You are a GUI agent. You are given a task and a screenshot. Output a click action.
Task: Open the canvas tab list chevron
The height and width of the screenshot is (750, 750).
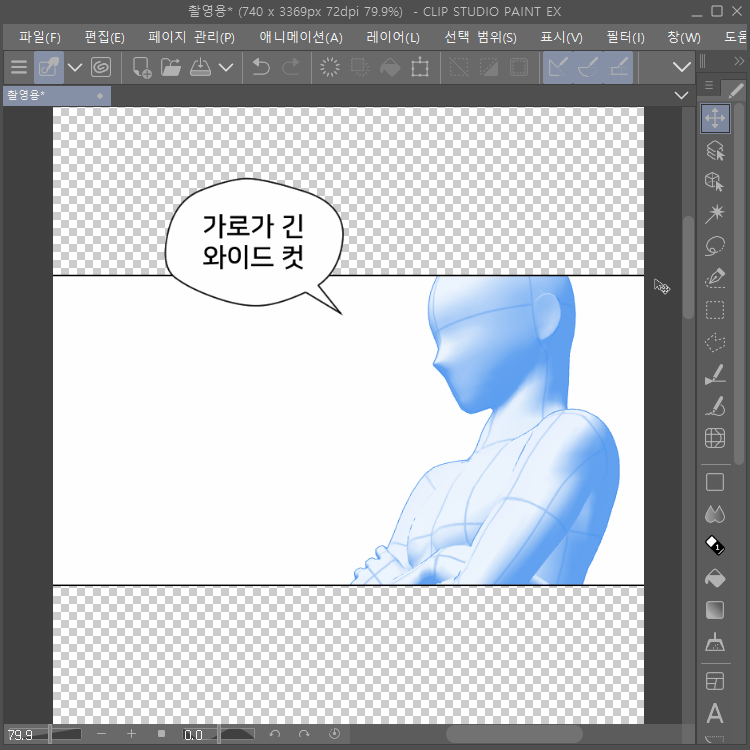coord(681,96)
